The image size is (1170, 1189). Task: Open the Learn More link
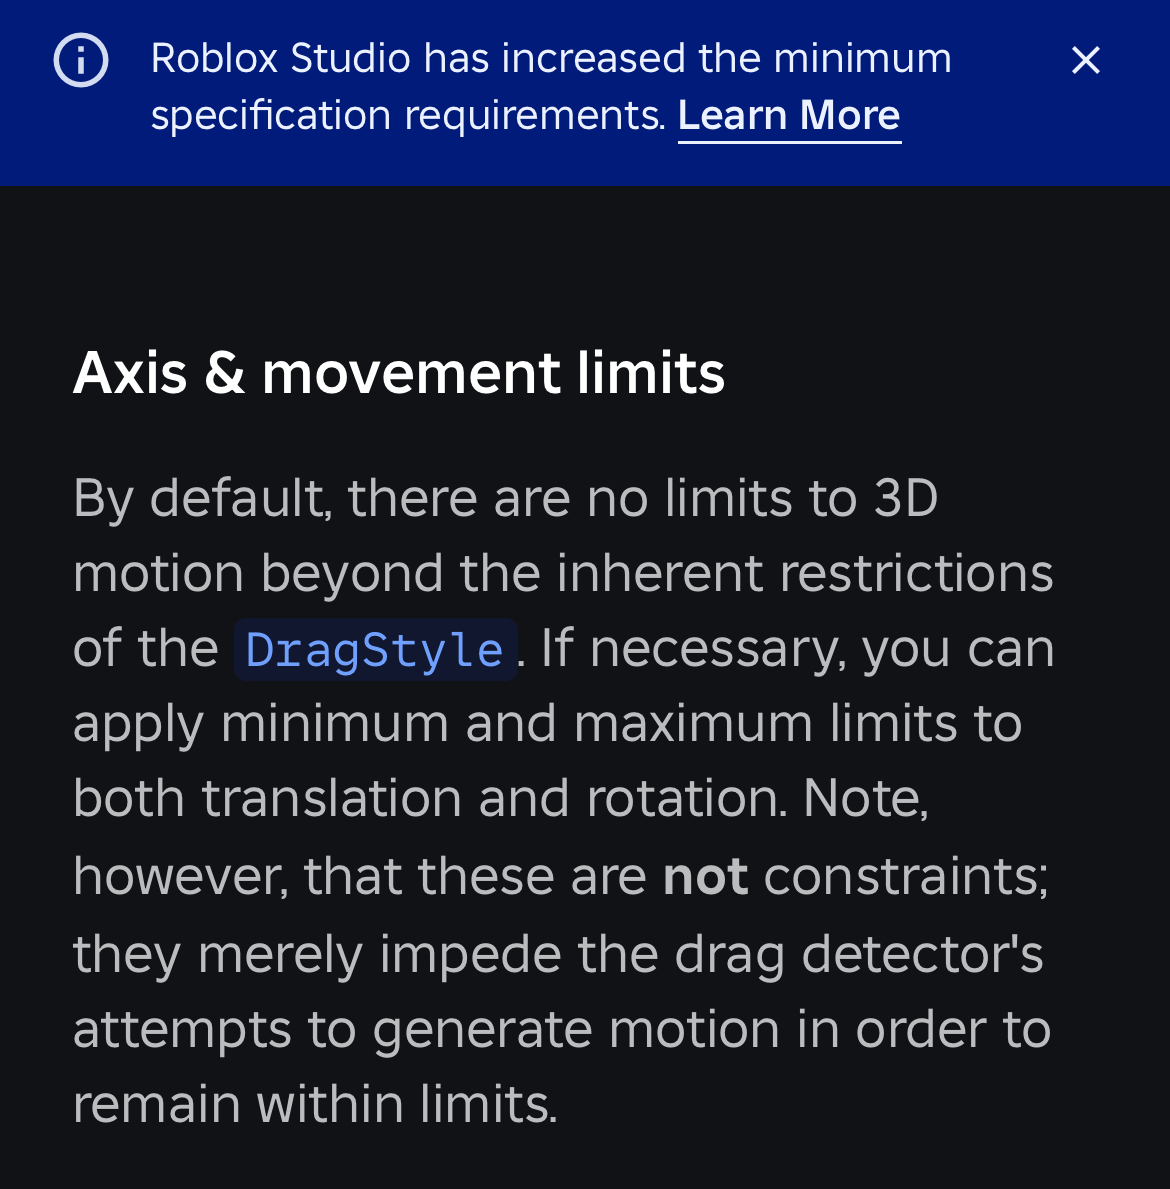click(x=789, y=116)
